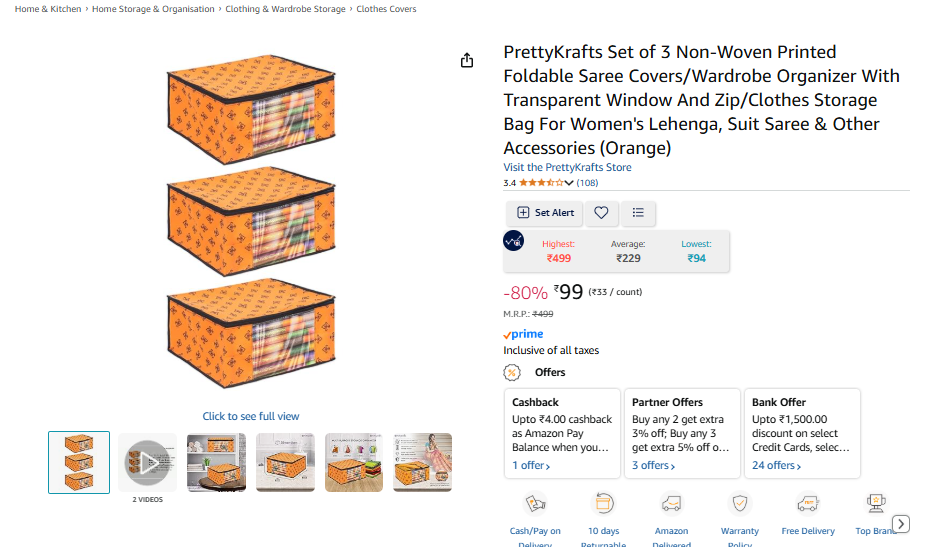The width and height of the screenshot is (926, 547).
Task: Click the Cash/Pay on Delivery icon
Action: (x=535, y=504)
